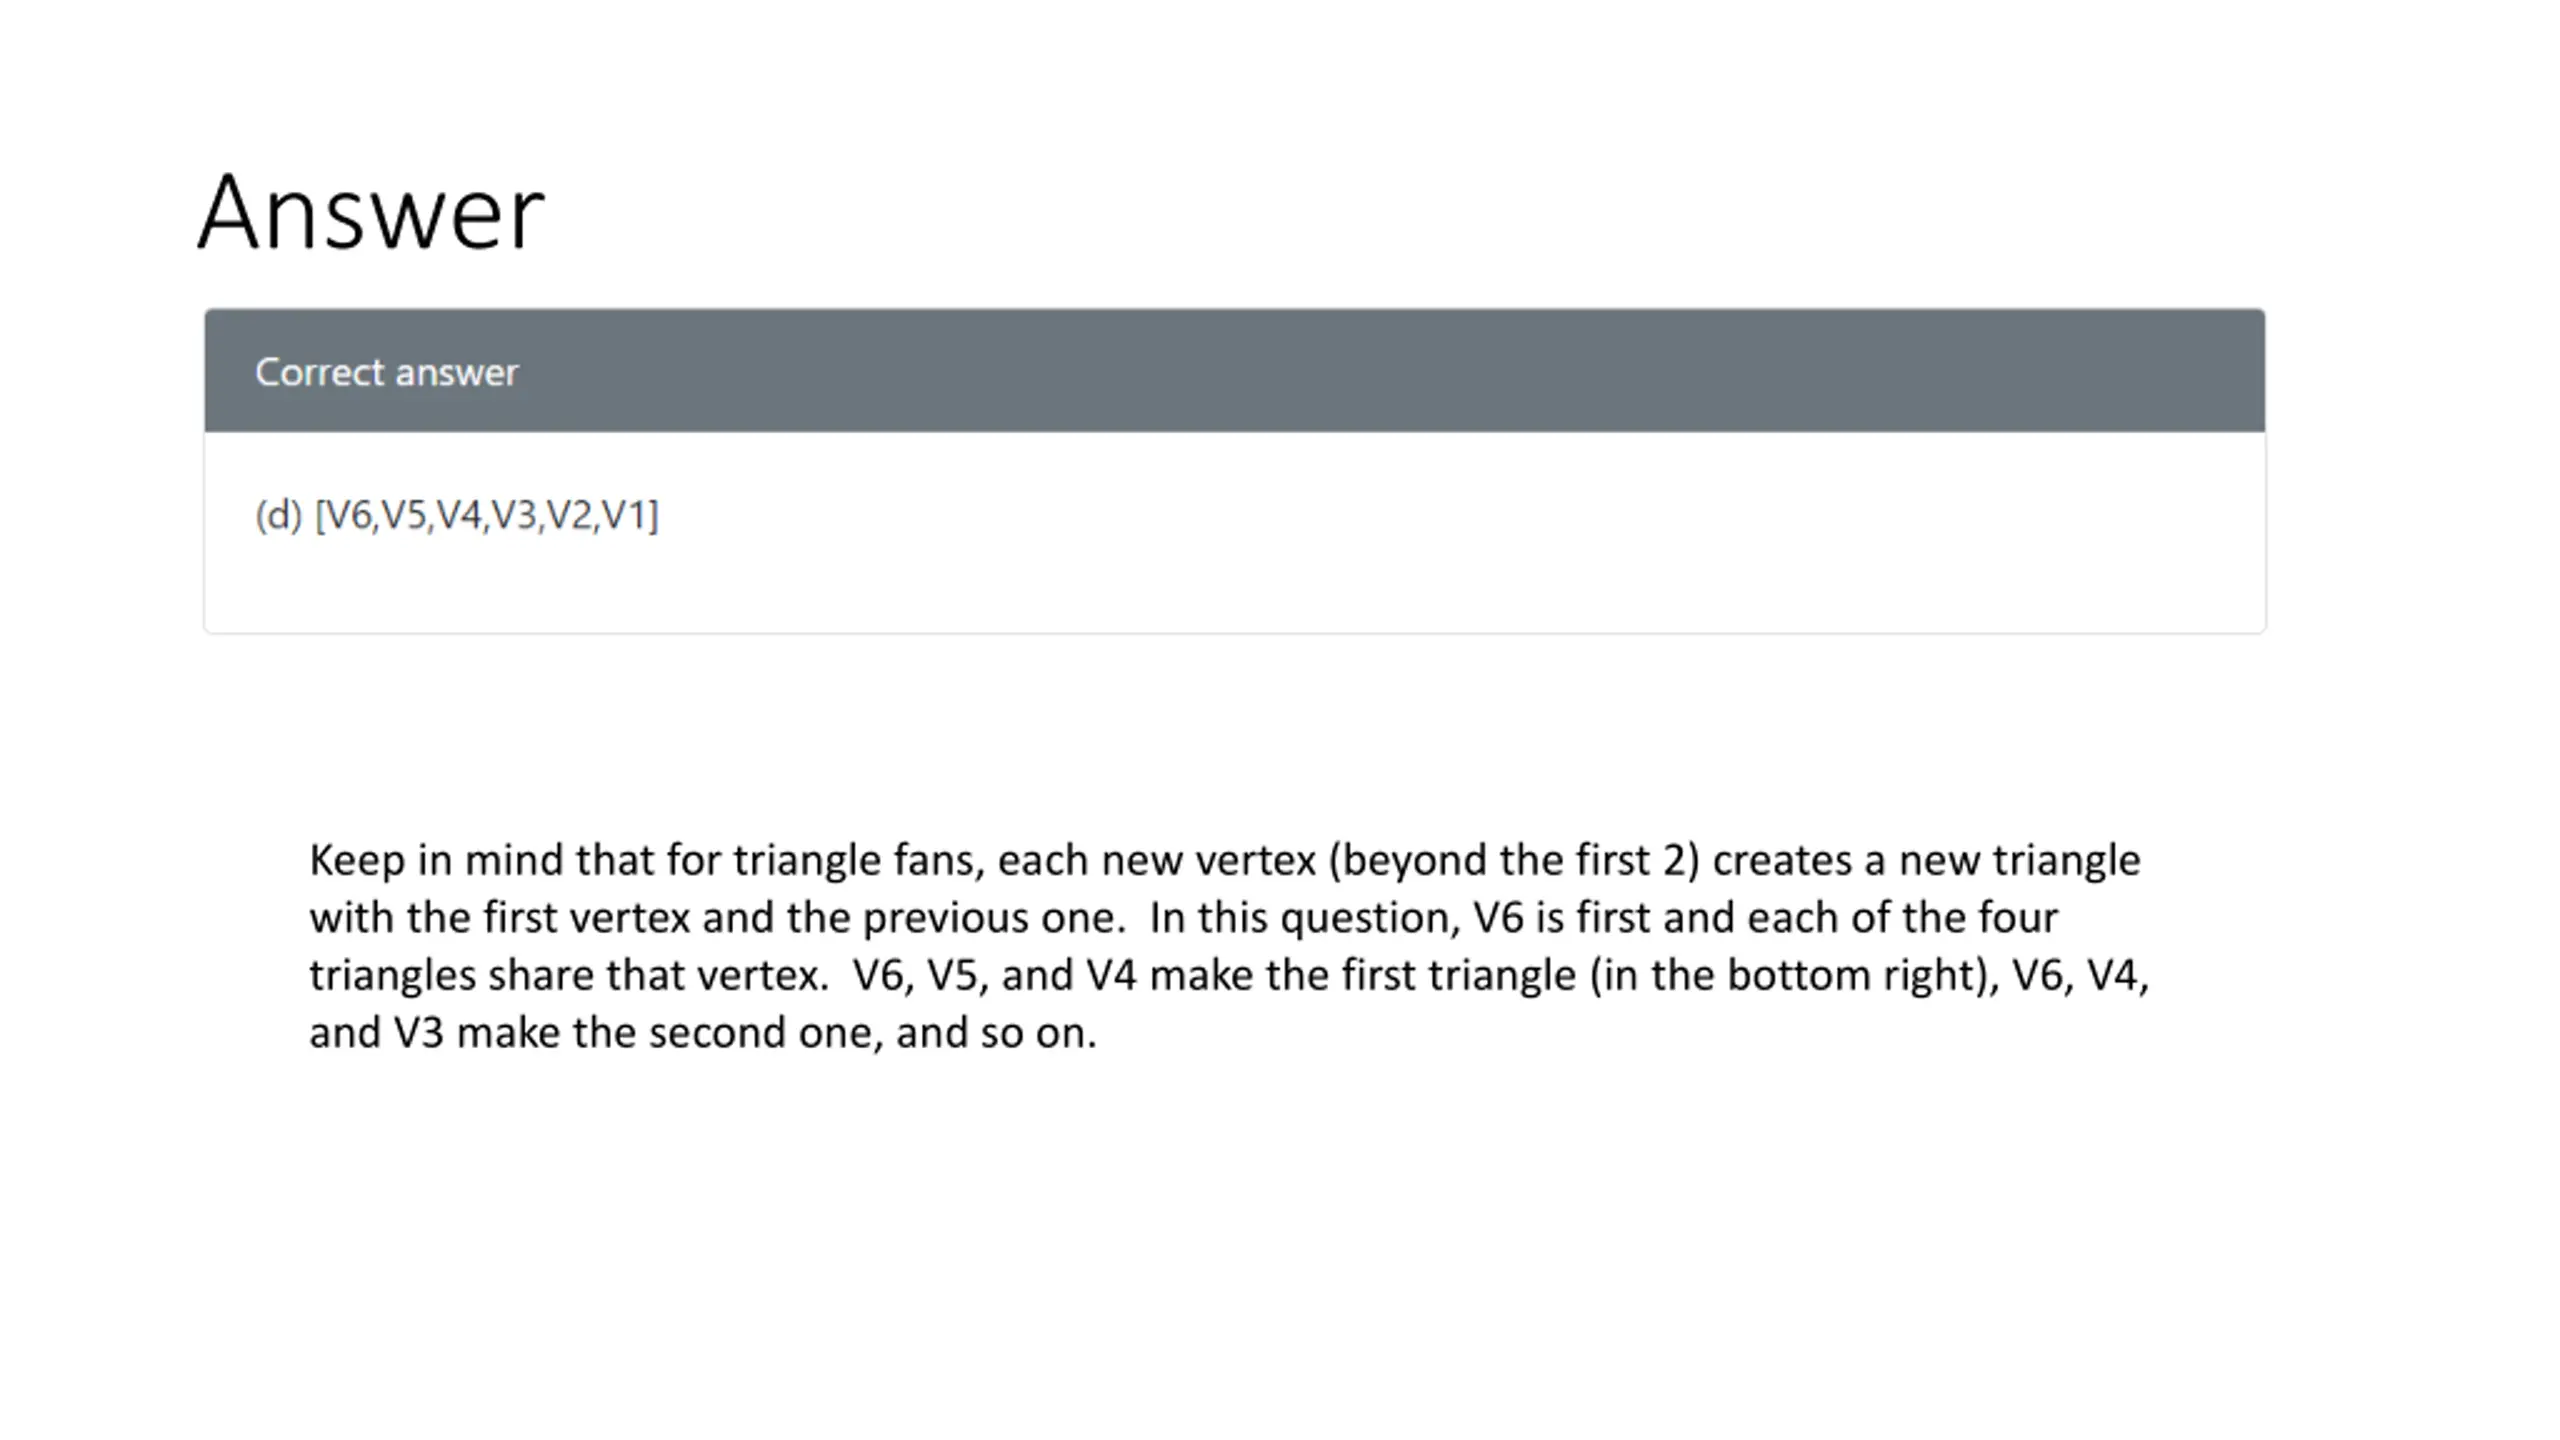Screen dimensions: 2560x1440
Task: Click the closing words "and so on."
Action: (x=997, y=1033)
